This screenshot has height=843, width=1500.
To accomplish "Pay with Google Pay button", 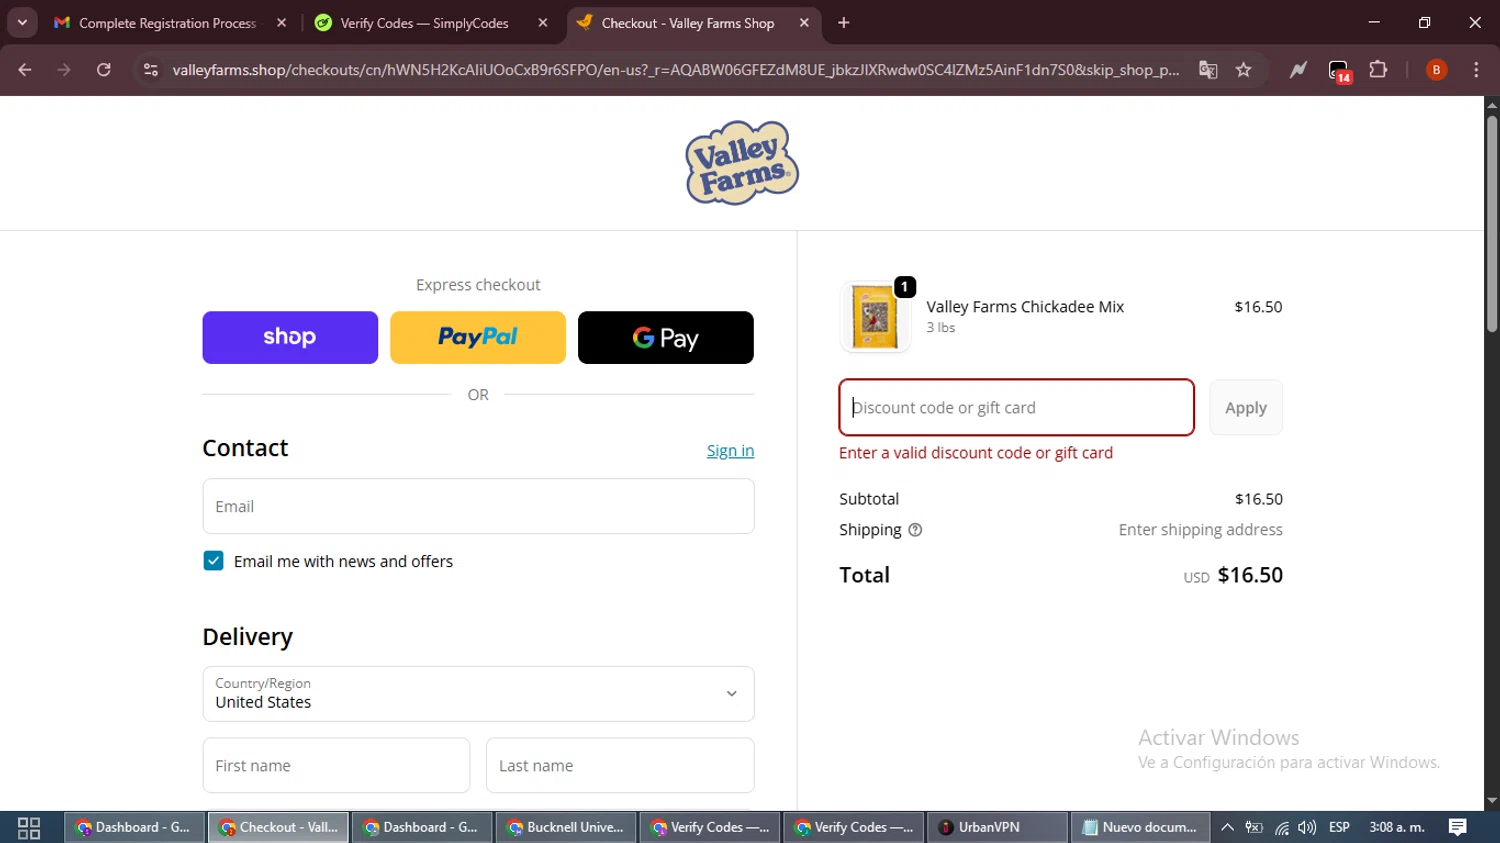I will [666, 337].
